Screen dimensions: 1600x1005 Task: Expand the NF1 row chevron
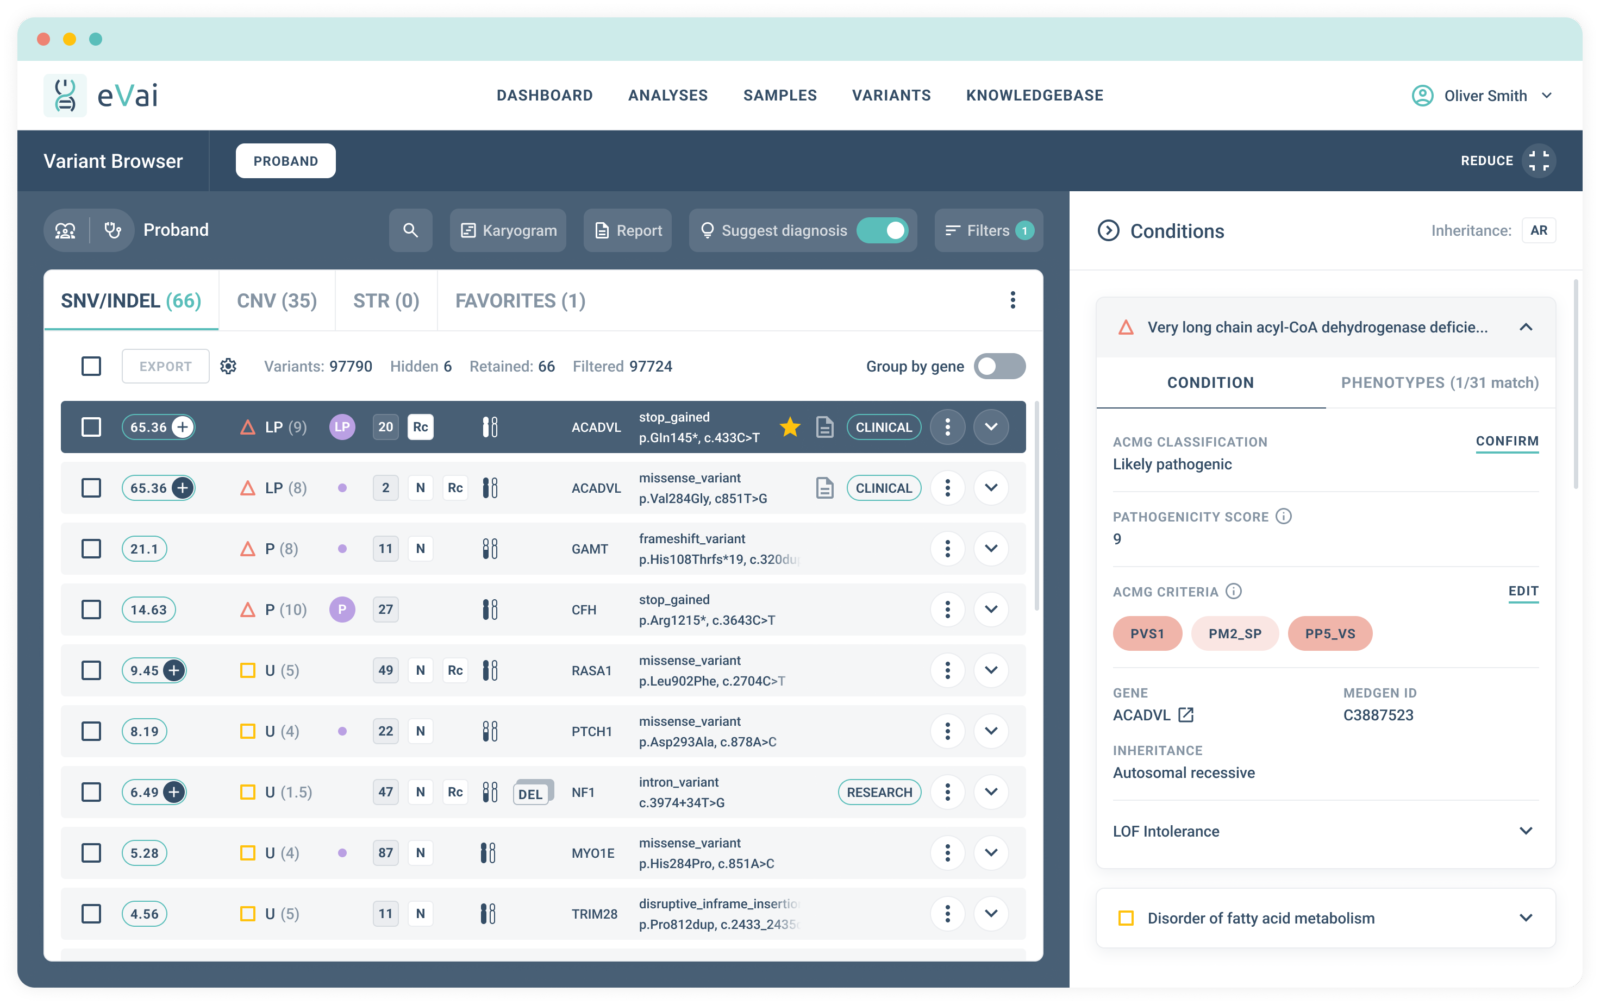991,792
